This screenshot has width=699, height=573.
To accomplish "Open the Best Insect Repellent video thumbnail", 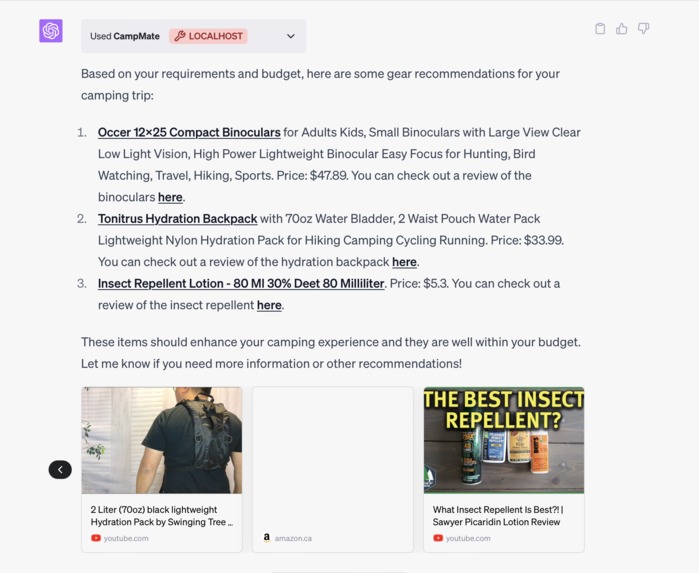I will coord(504,440).
